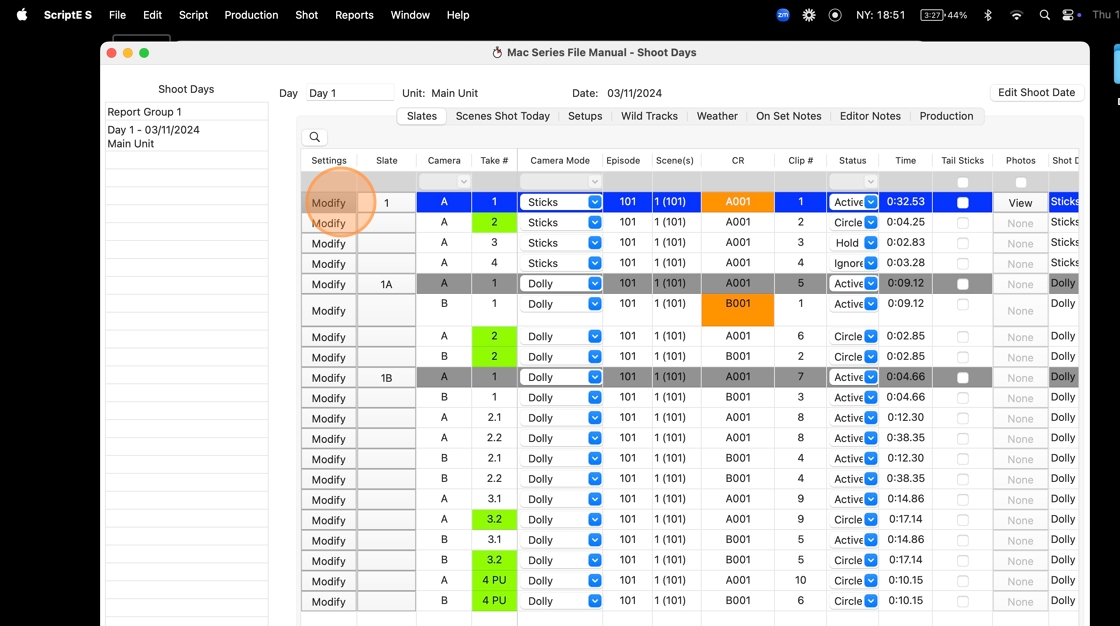The height and width of the screenshot is (626, 1120).
Task: Click the battery indicator in the menu bar
Action: tap(944, 15)
